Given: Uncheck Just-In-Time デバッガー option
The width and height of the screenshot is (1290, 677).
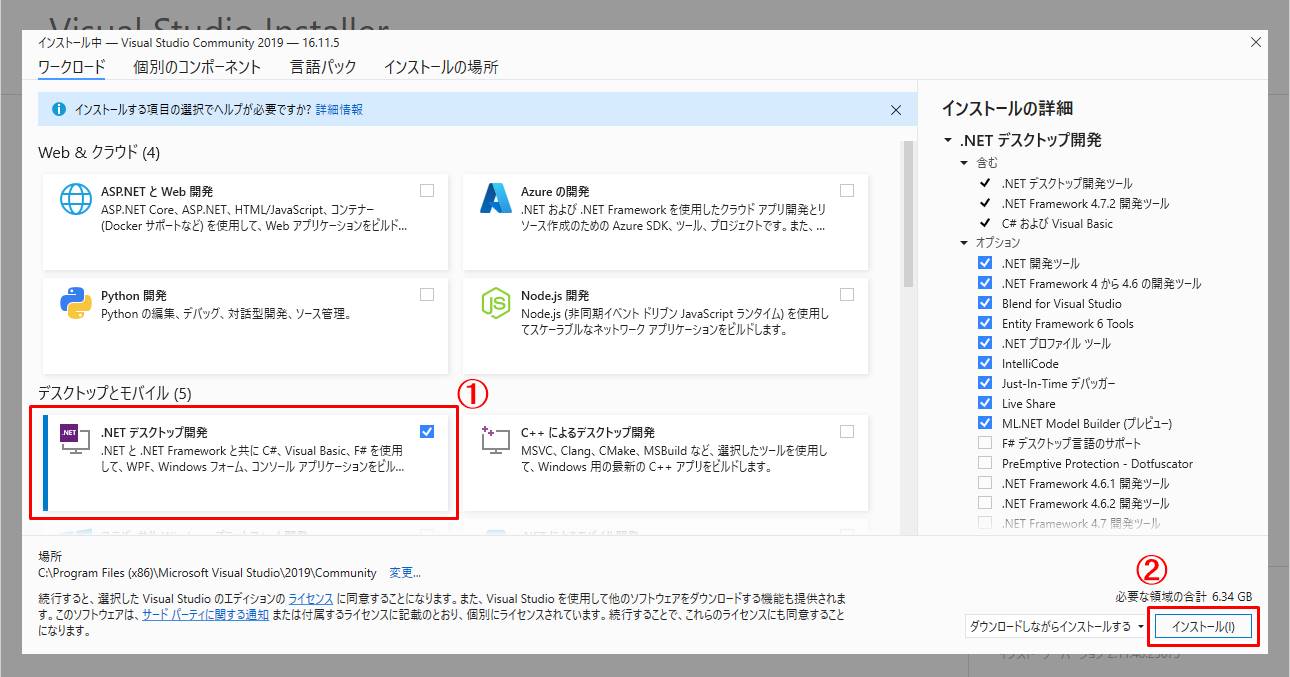Looking at the screenshot, I should click(x=985, y=383).
